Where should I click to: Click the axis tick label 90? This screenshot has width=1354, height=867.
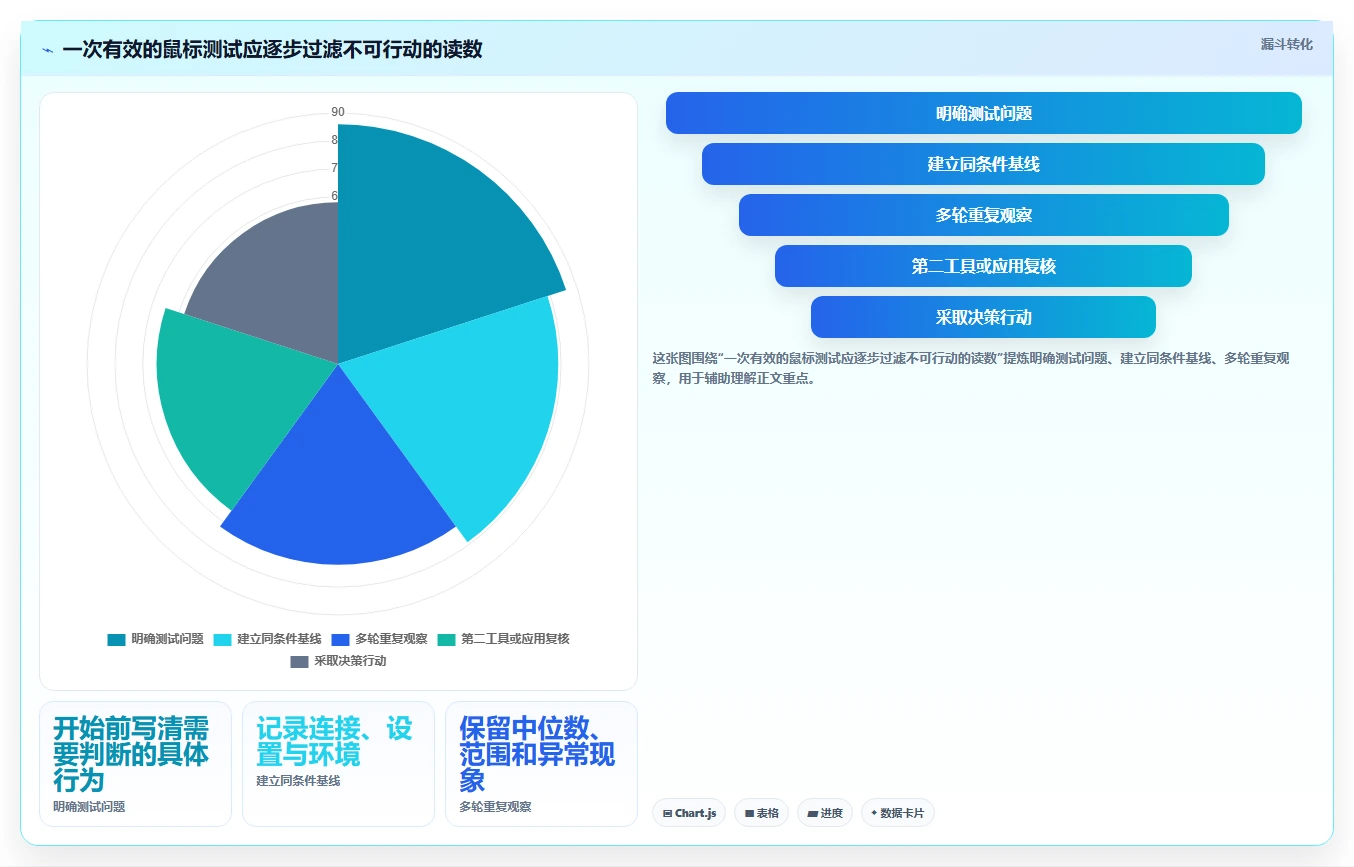[338, 111]
